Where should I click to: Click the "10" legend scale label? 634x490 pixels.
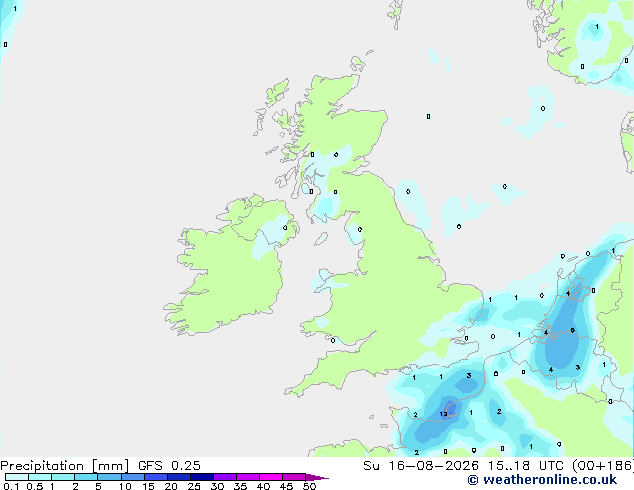click(125, 486)
